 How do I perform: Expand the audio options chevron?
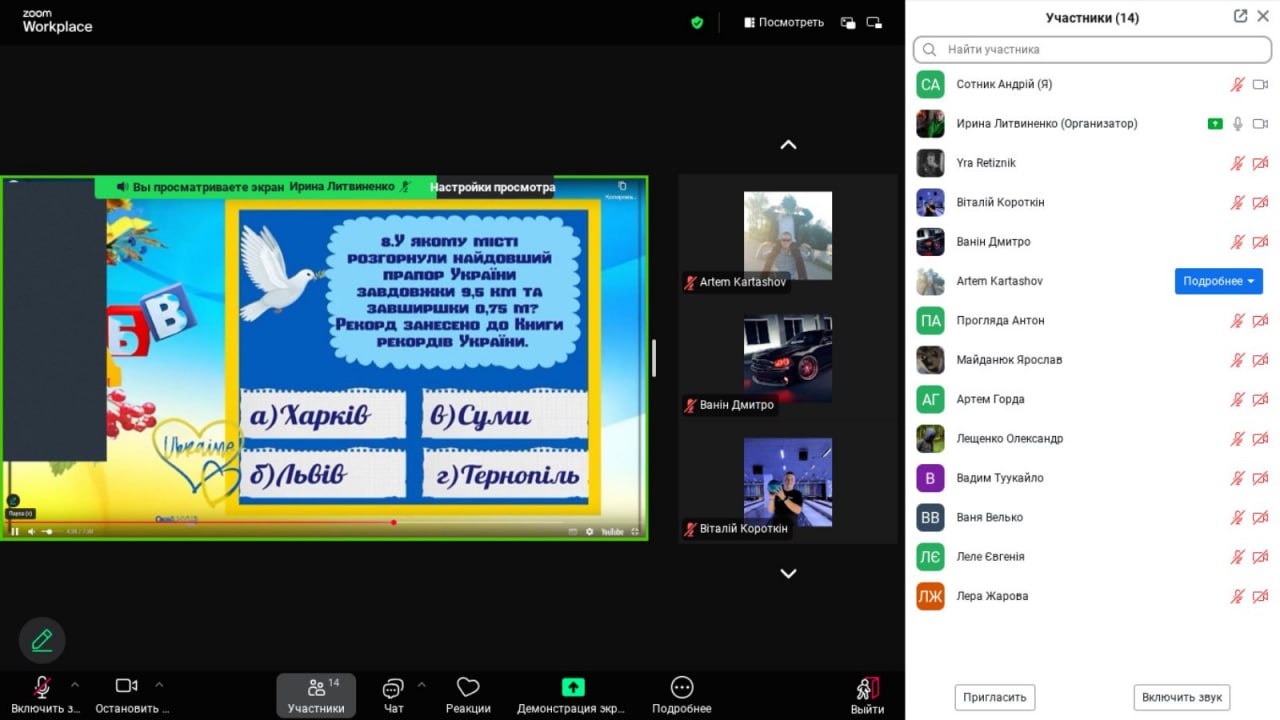click(x=75, y=685)
